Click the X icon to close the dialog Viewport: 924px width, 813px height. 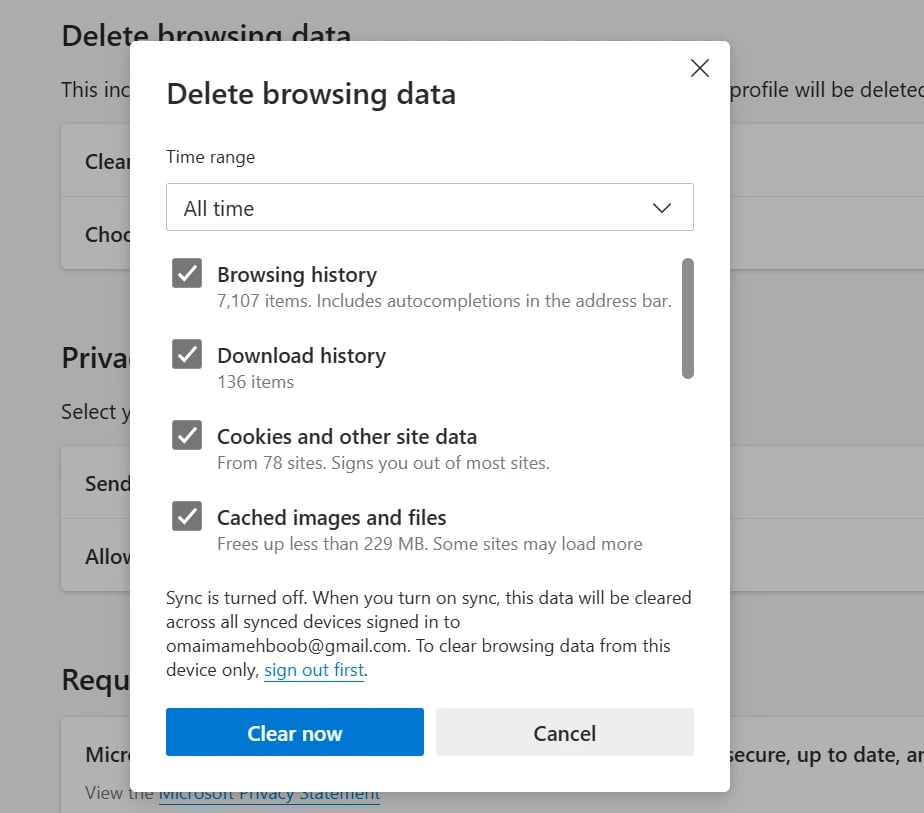[x=699, y=68]
